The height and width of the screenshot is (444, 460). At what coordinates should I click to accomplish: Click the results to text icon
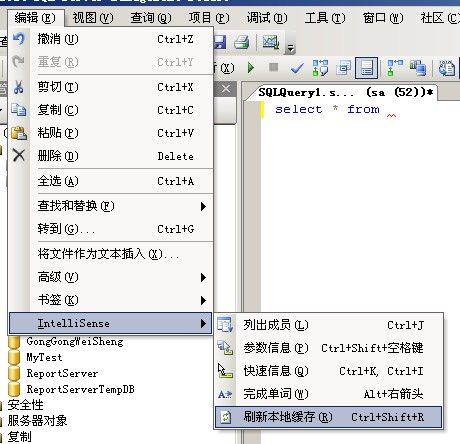click(447, 68)
